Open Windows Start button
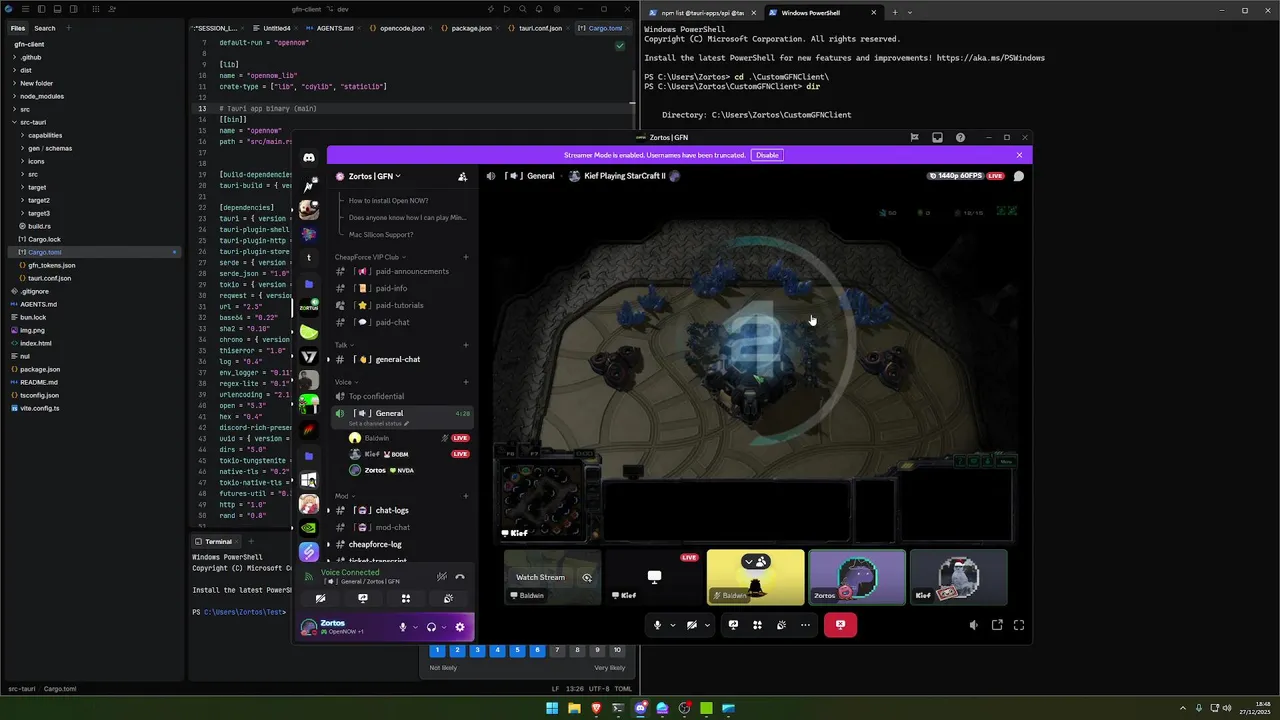 [x=551, y=708]
